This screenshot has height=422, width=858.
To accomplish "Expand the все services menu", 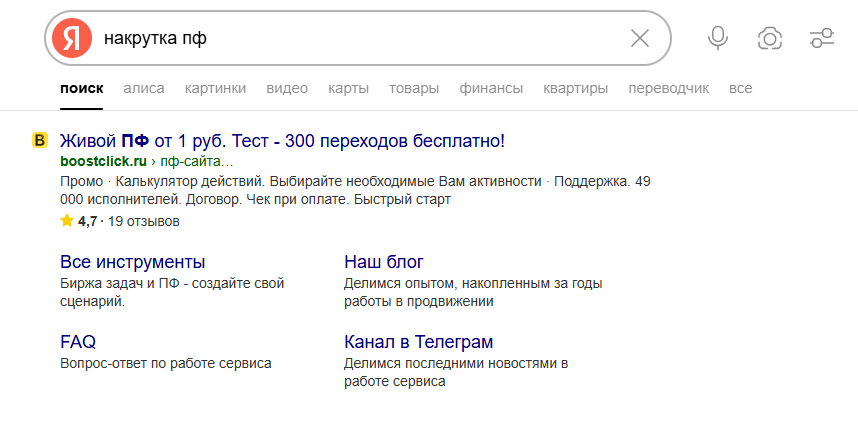I will pos(740,88).
